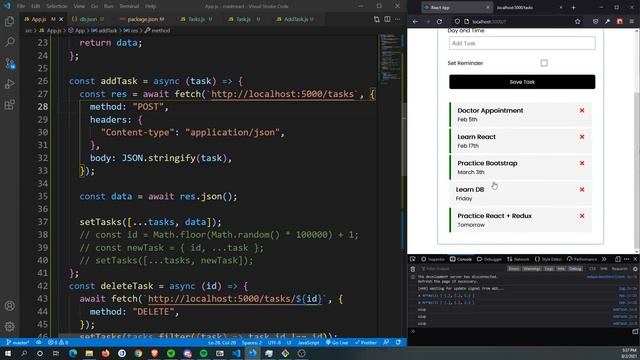Delete the Learn React task
This screenshot has width=640, height=360.
tap(582, 137)
